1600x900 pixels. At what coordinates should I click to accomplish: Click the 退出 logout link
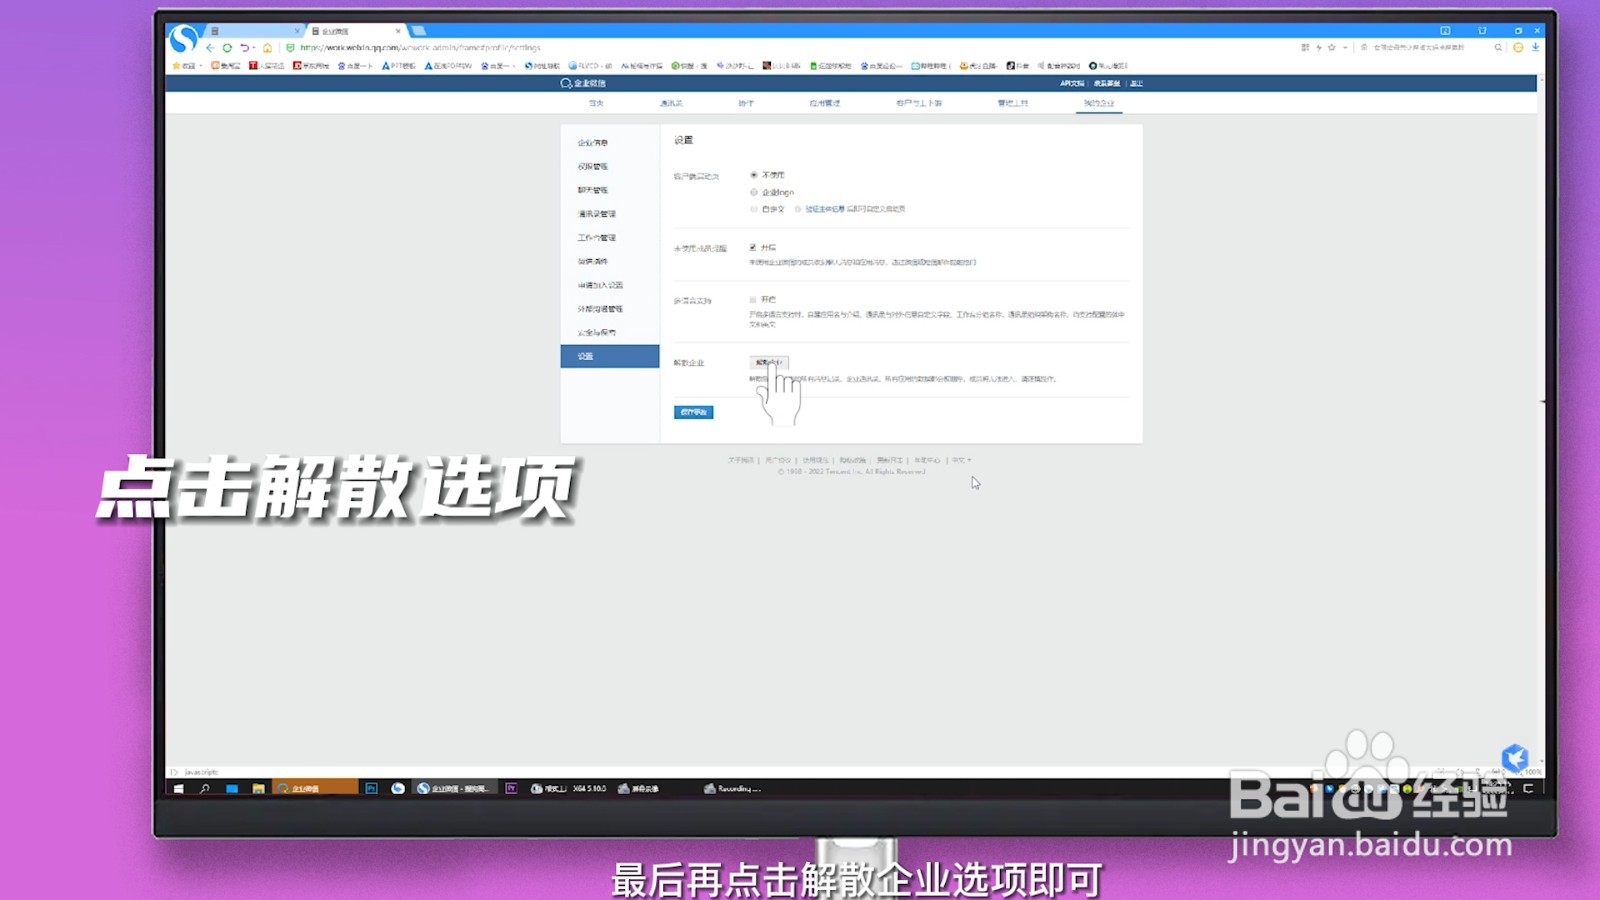1136,83
